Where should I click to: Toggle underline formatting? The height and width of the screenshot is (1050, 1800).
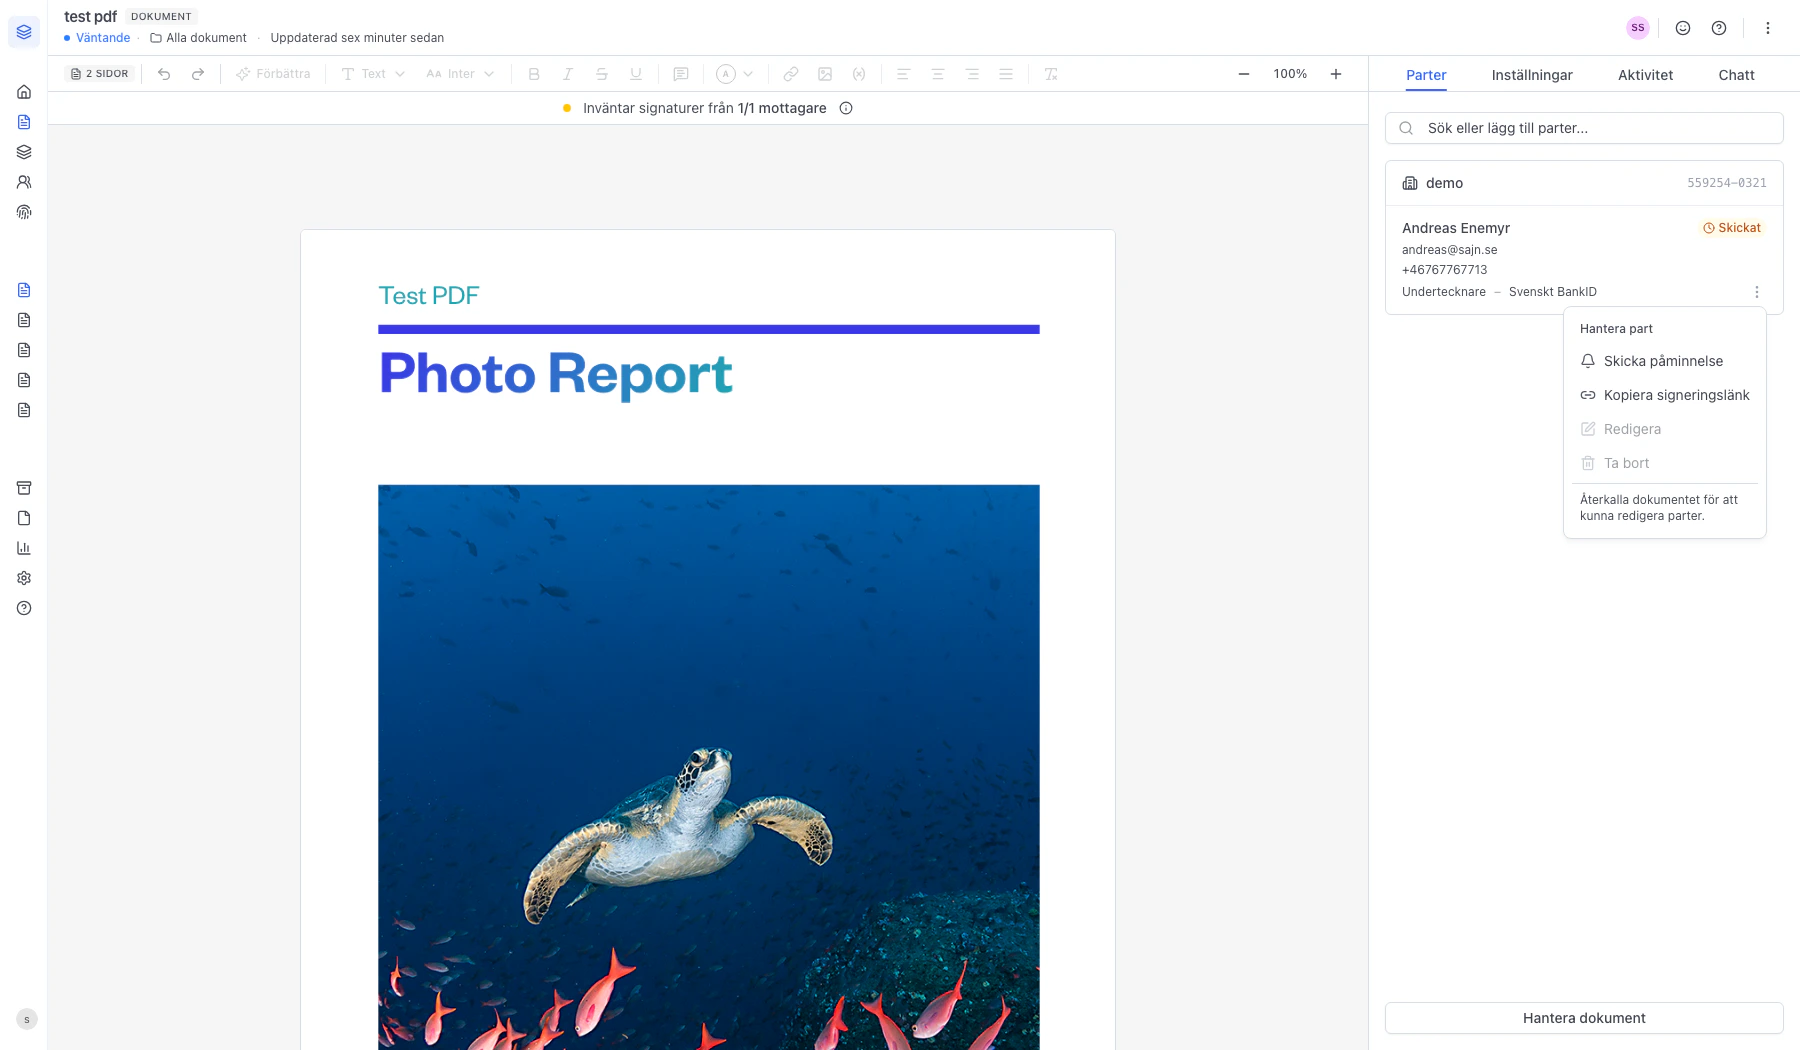click(x=636, y=74)
